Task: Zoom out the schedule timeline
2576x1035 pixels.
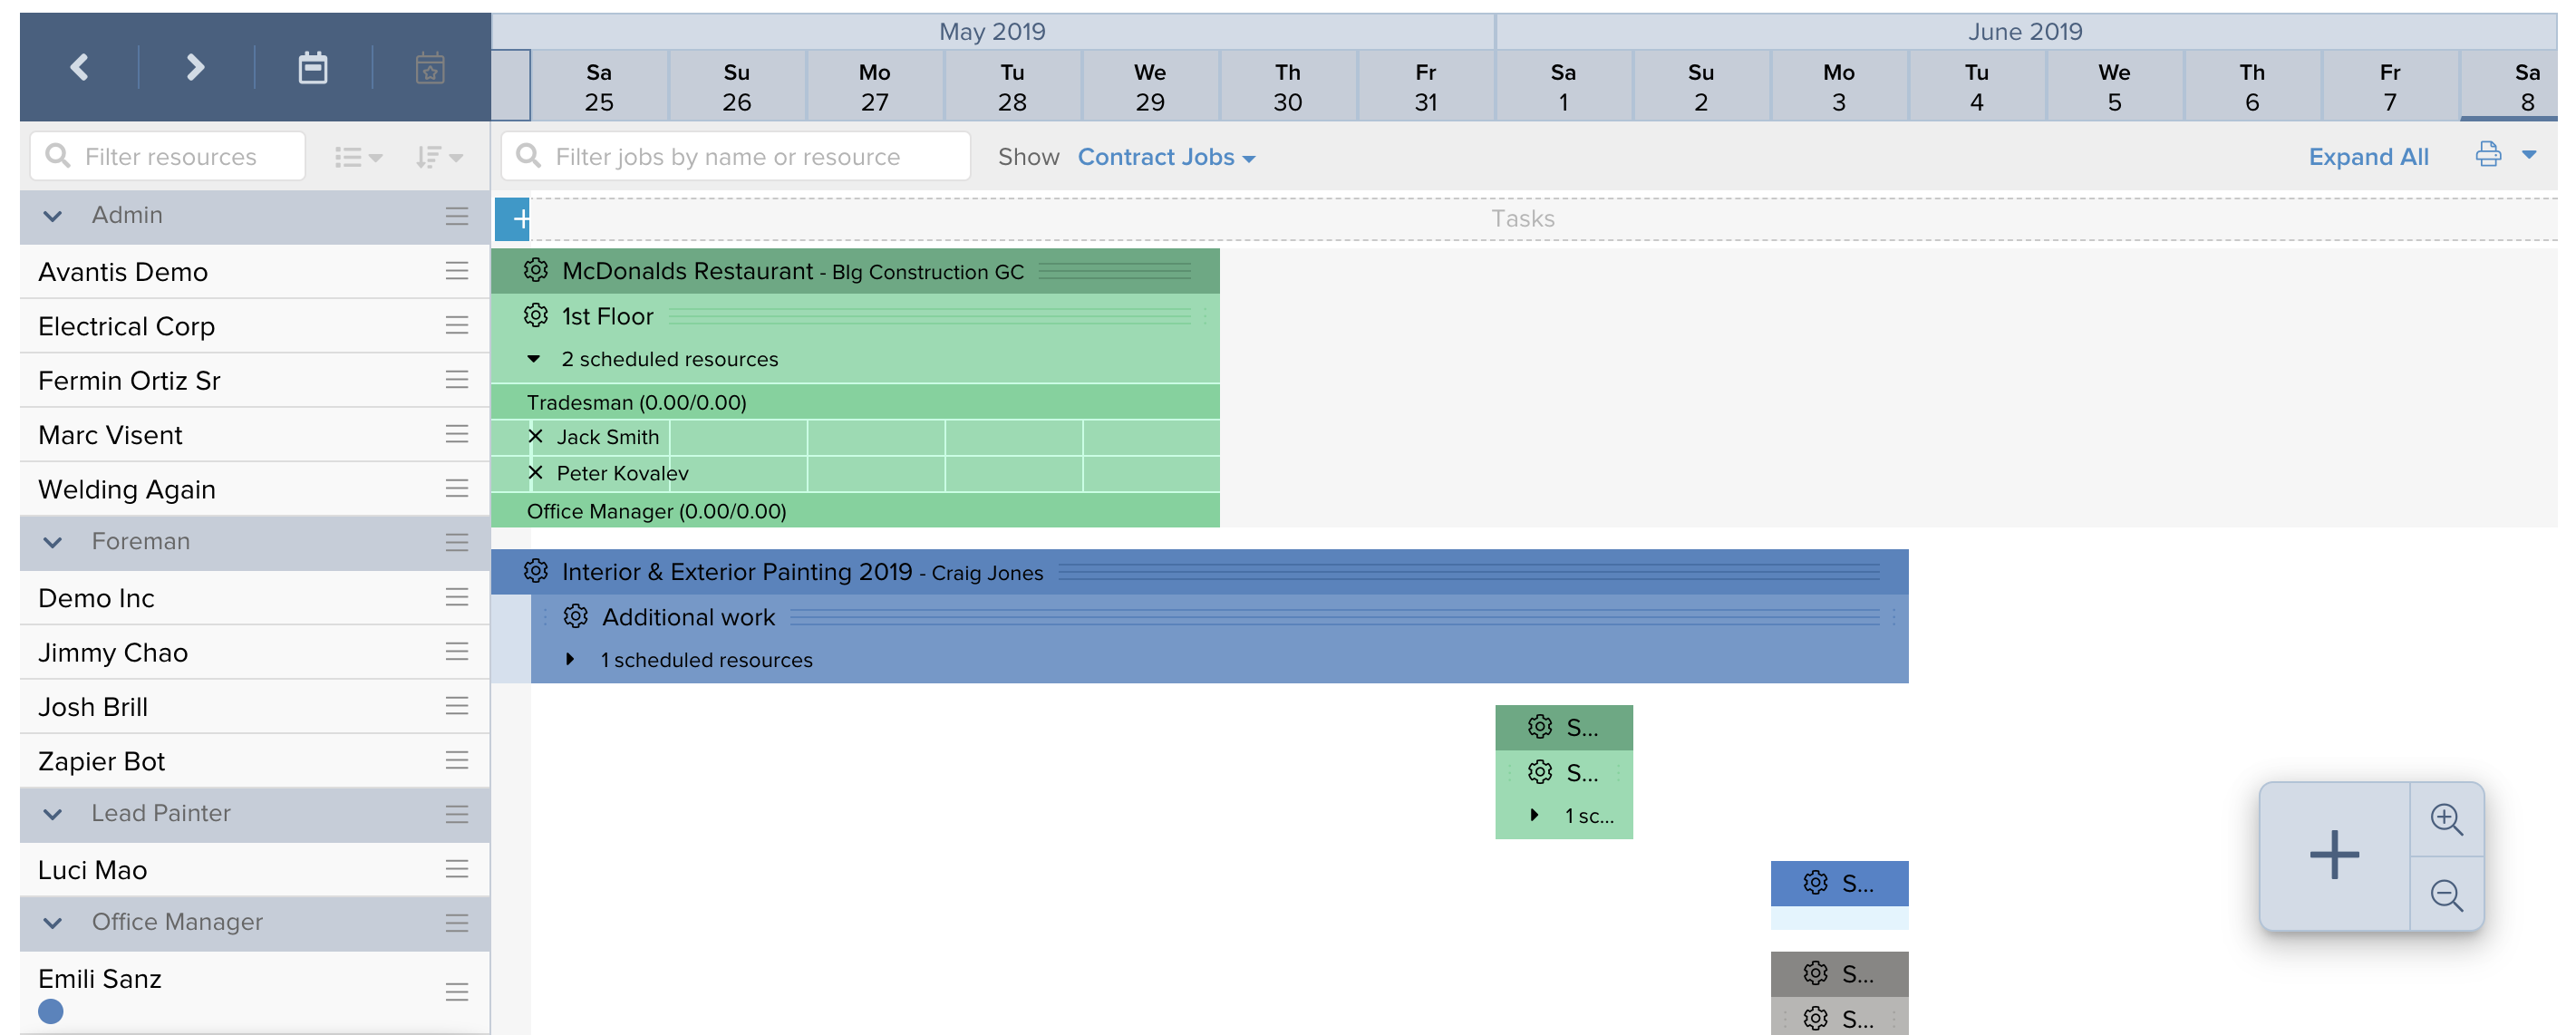Action: [2446, 895]
